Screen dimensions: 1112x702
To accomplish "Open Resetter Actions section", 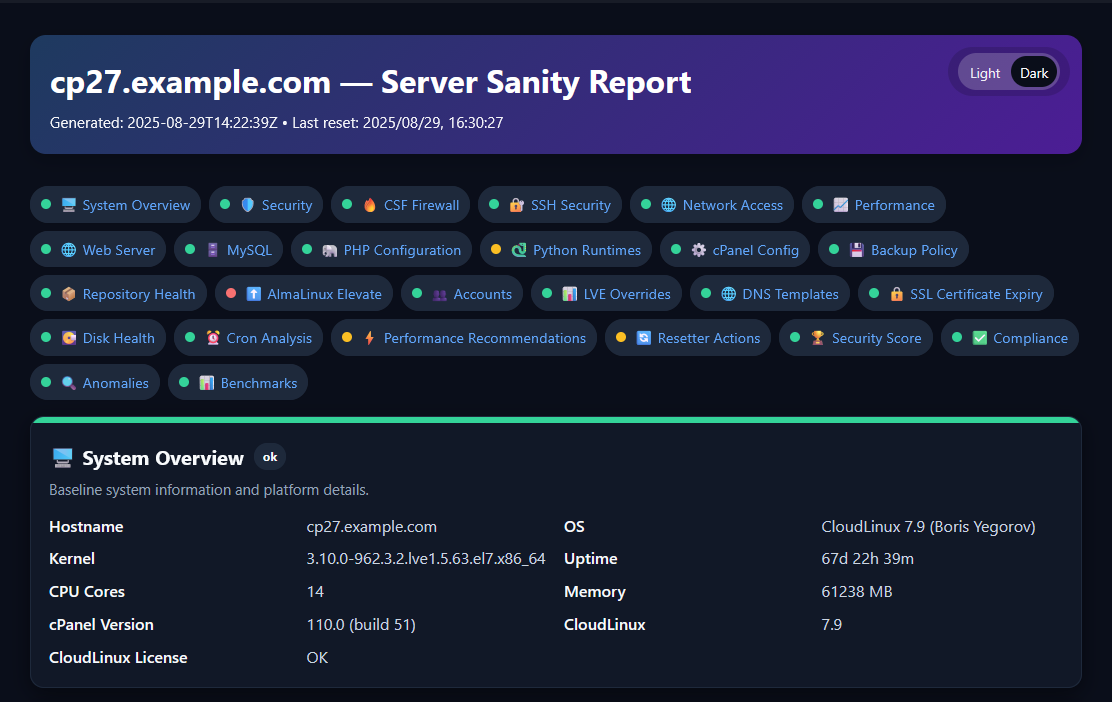I will [x=688, y=338].
